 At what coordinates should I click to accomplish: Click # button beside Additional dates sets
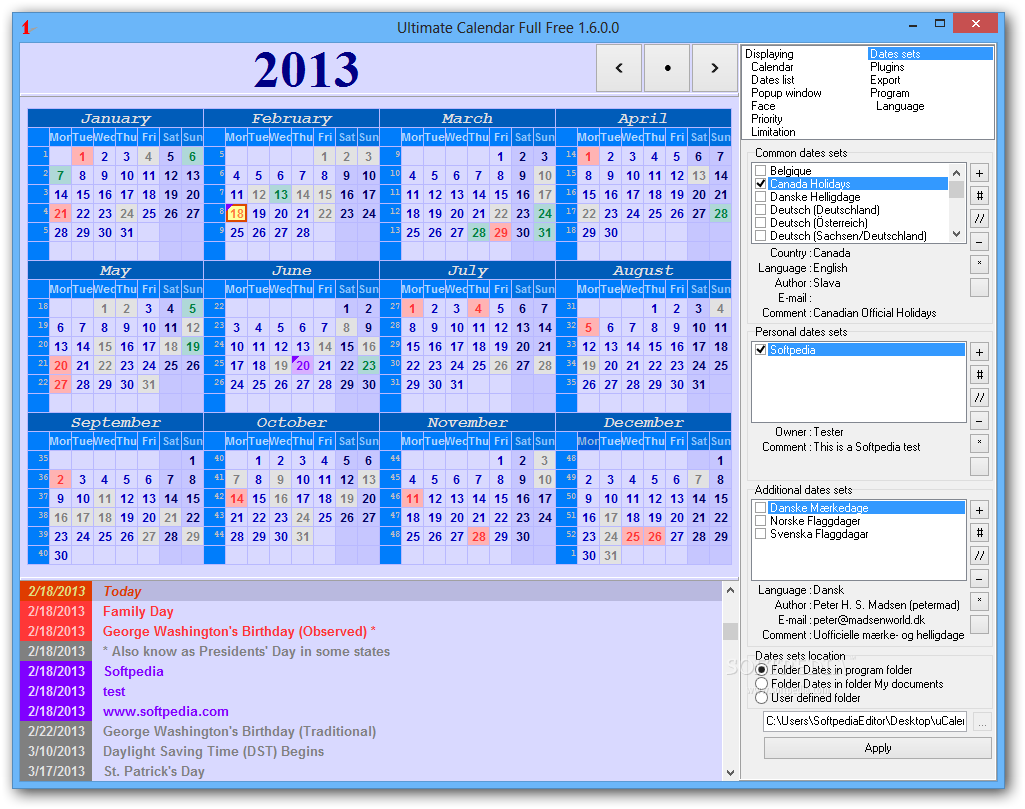click(979, 533)
